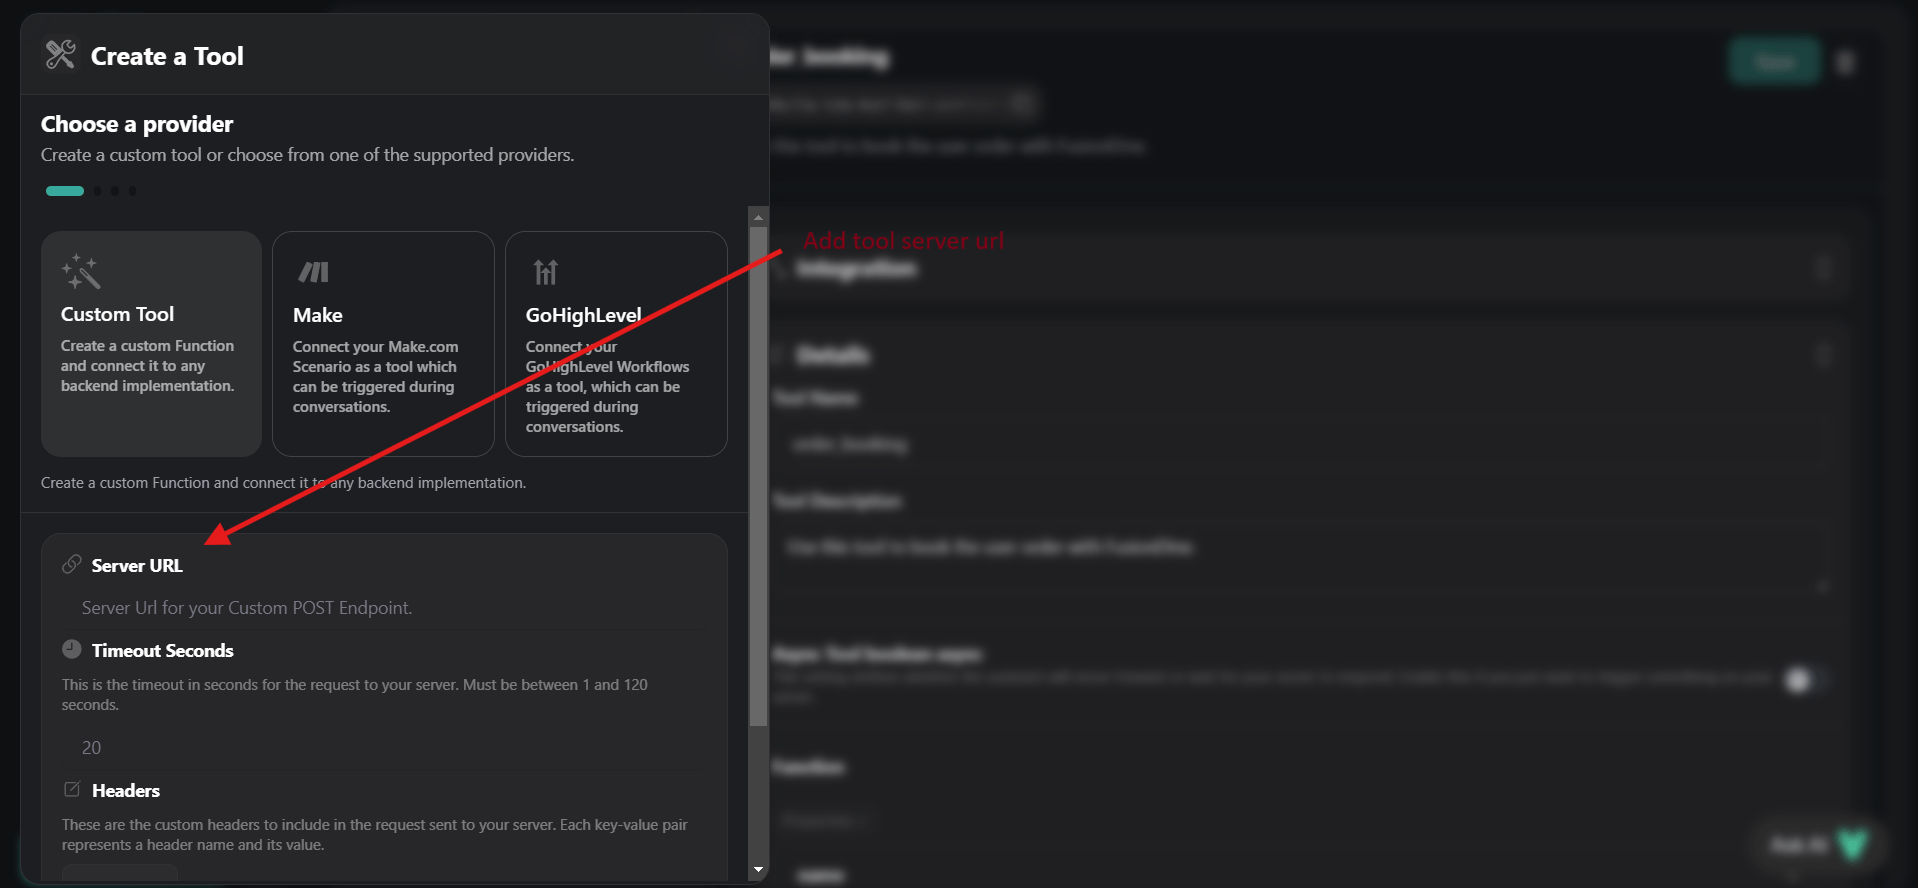Click the scrollbar down arrow in the dialog
The height and width of the screenshot is (888, 1918).
[x=758, y=870]
